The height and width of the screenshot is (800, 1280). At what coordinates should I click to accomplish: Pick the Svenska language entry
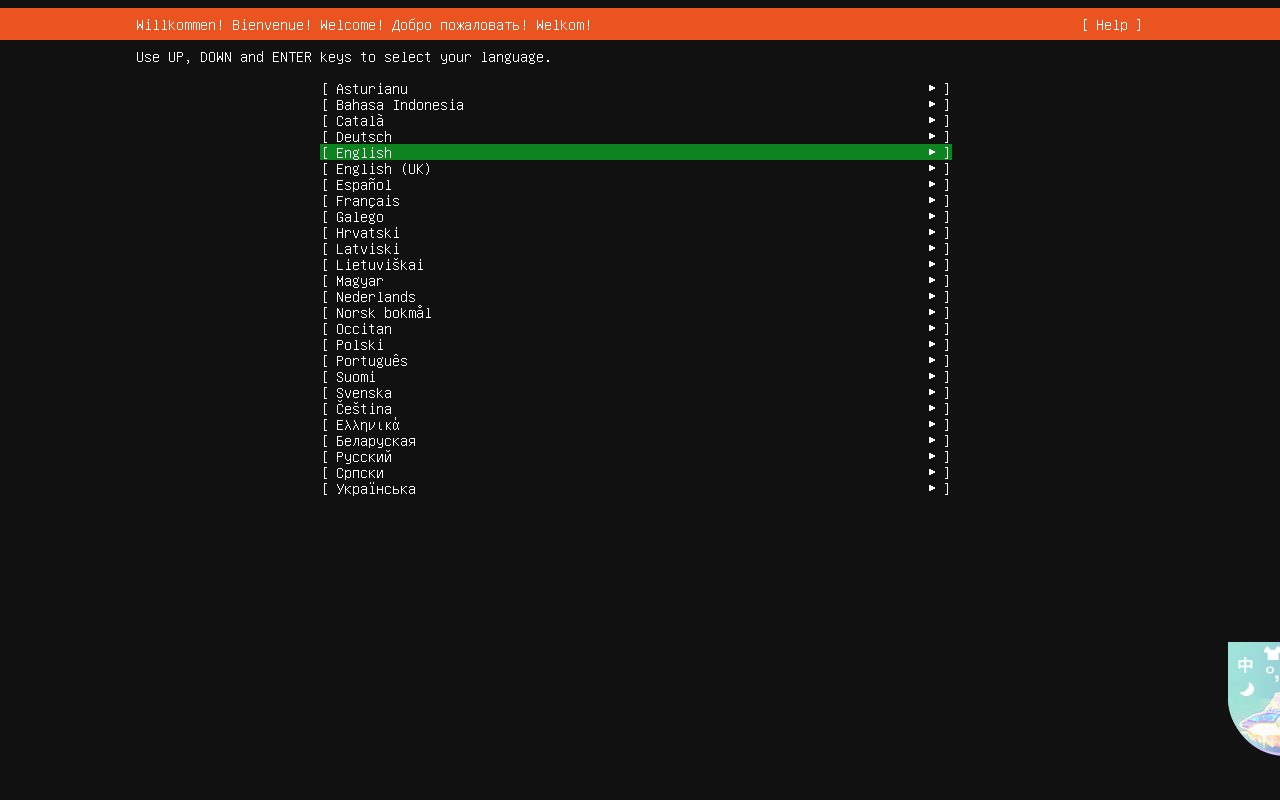363,393
